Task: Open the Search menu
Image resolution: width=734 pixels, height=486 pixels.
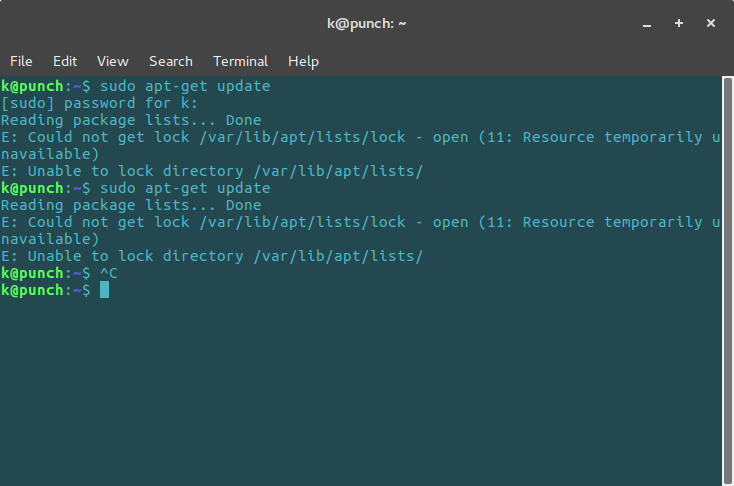Action: tap(171, 61)
